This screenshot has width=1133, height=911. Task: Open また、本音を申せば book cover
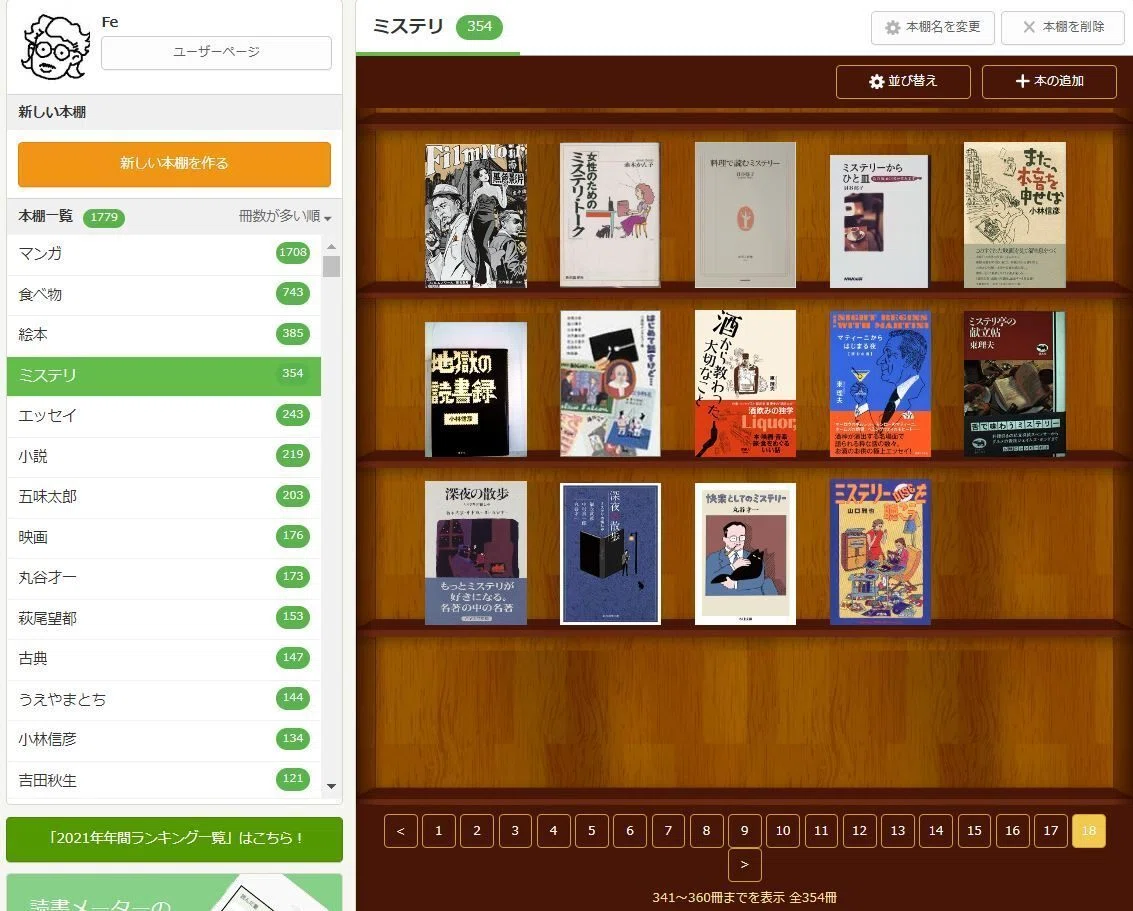1014,215
